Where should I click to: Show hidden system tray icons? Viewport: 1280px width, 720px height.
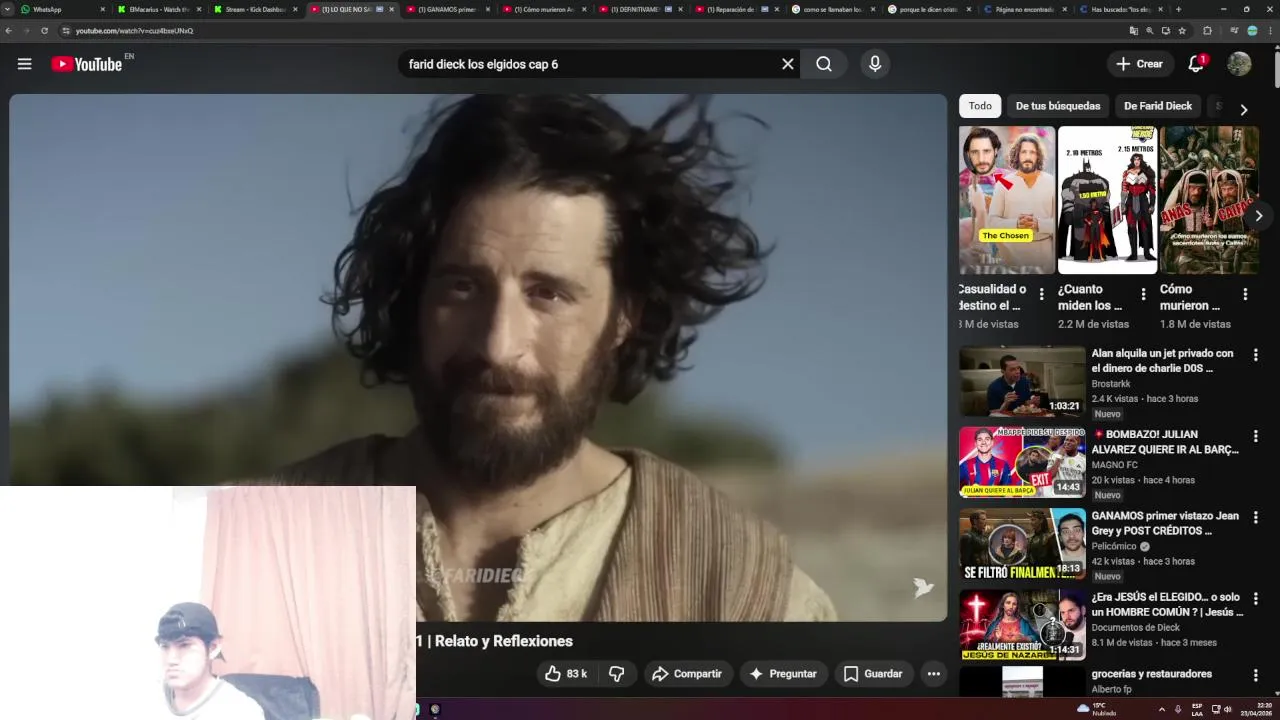pos(1161,709)
